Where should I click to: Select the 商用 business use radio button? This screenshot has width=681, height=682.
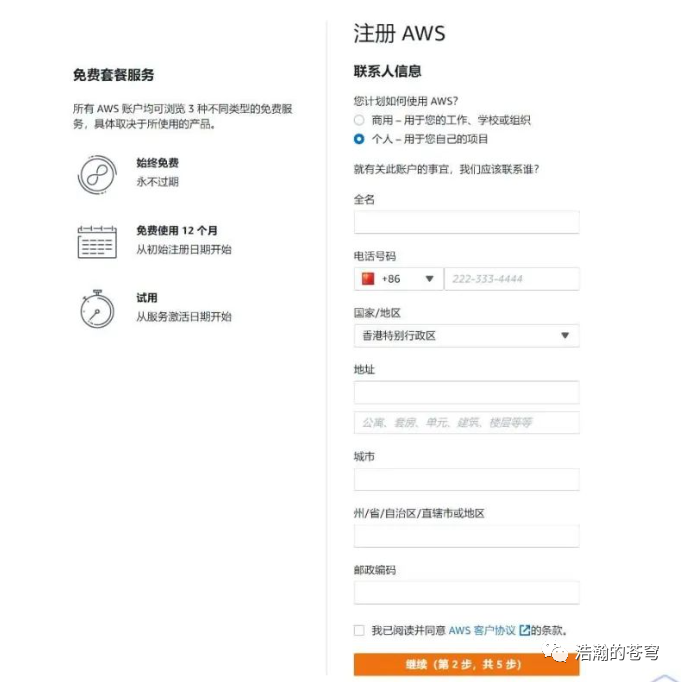(x=359, y=120)
